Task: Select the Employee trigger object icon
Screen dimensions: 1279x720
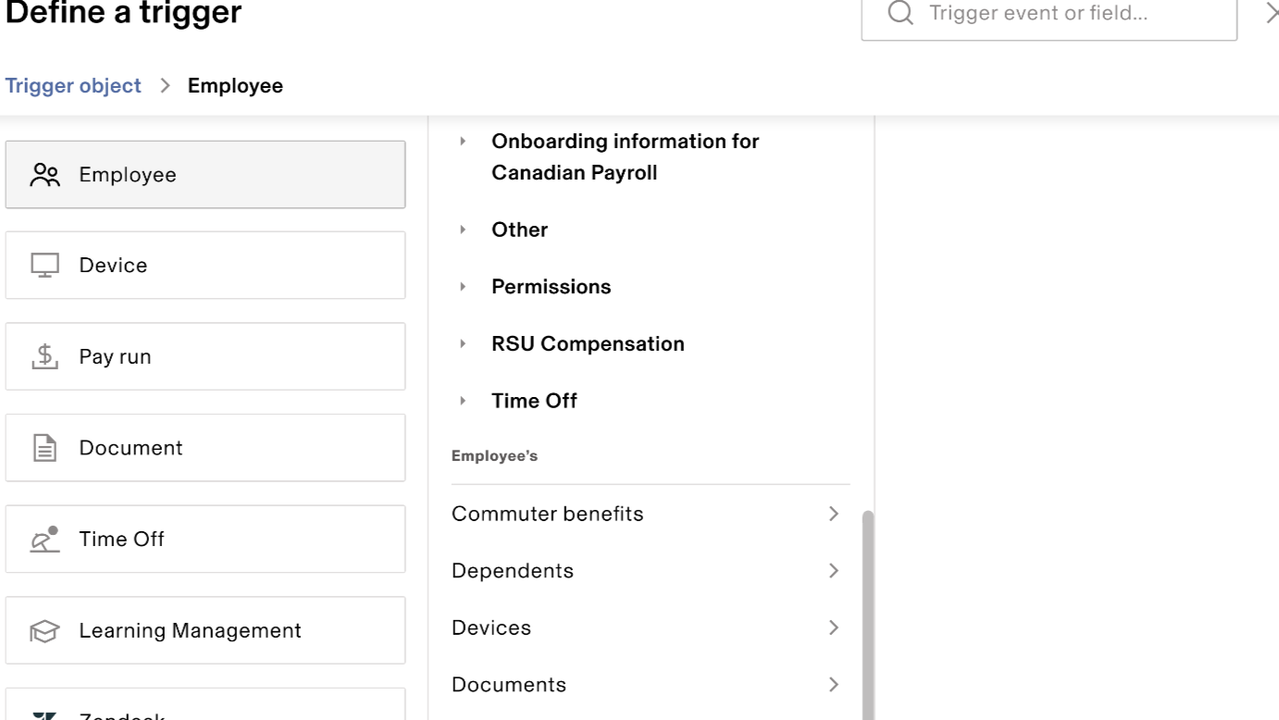Action: (44, 175)
